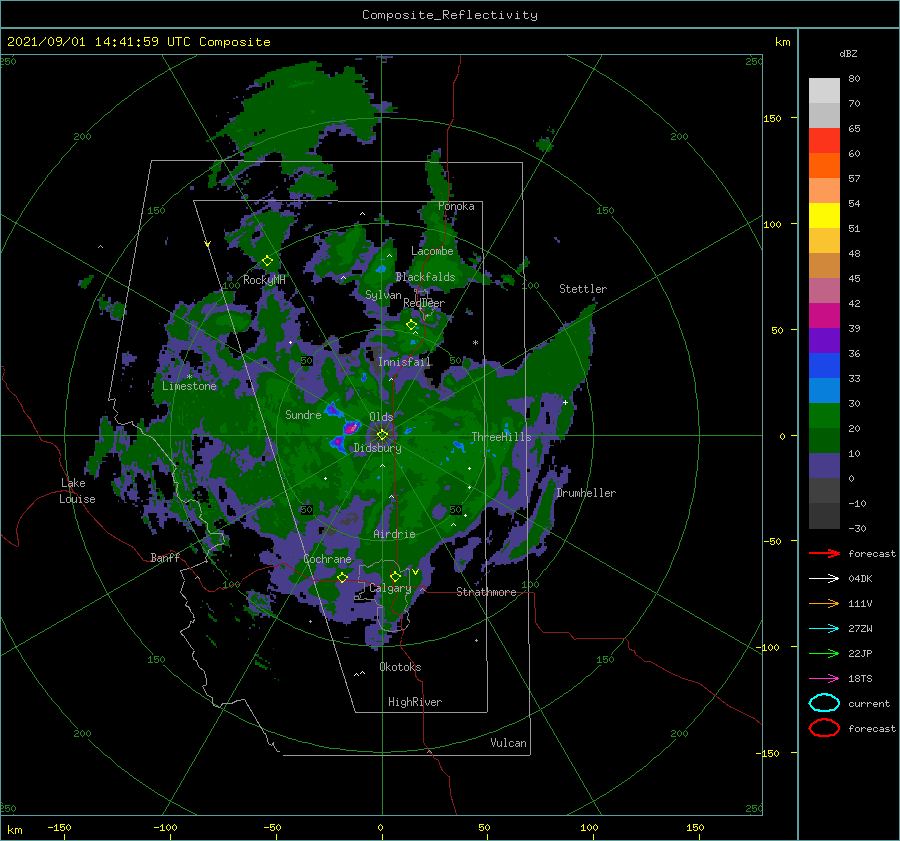Click the Blackfalds city label
This screenshot has height=841, width=900.
click(x=425, y=277)
